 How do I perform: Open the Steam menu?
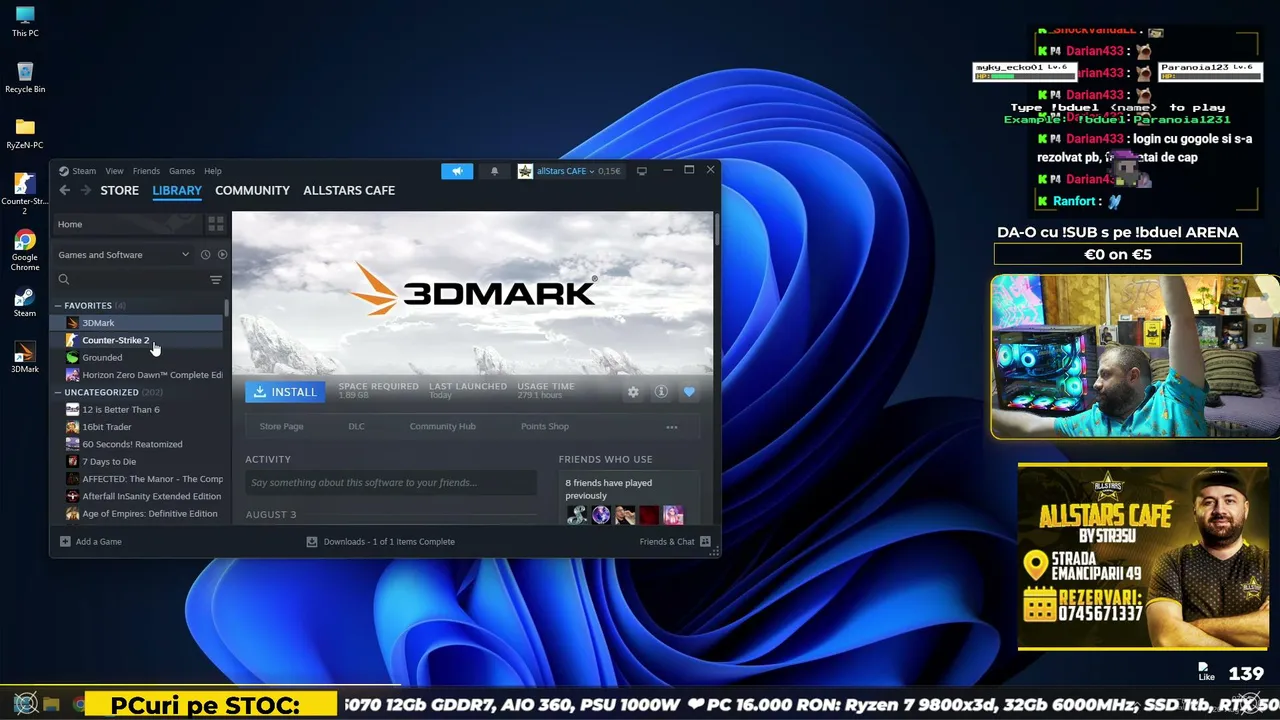click(x=84, y=171)
